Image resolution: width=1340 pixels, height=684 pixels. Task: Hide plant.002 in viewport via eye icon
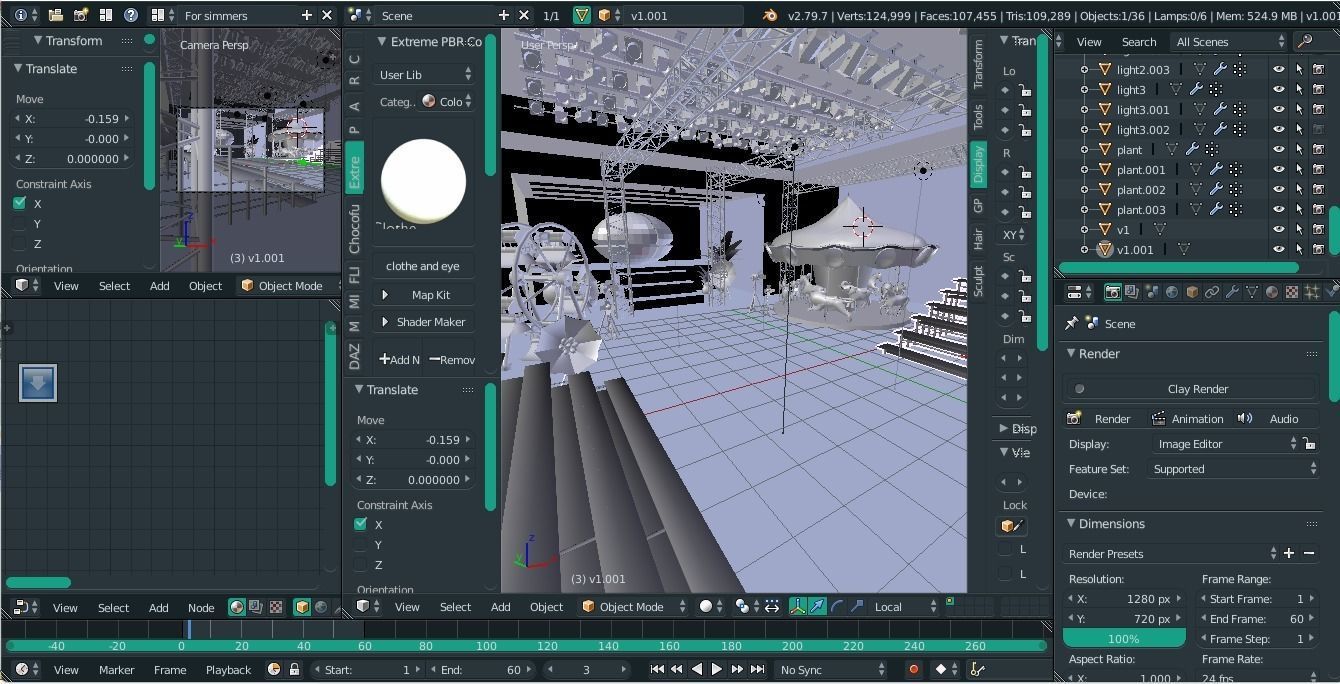[x=1278, y=190]
